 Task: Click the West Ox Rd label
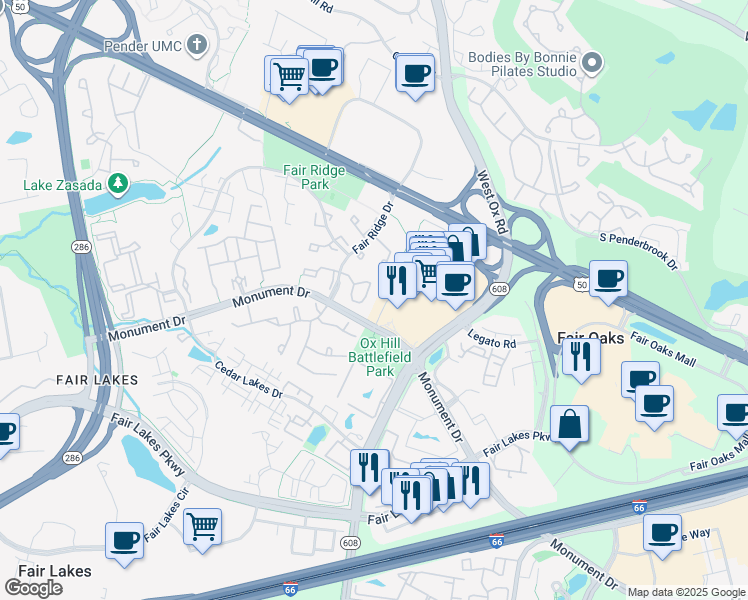tap(491, 202)
